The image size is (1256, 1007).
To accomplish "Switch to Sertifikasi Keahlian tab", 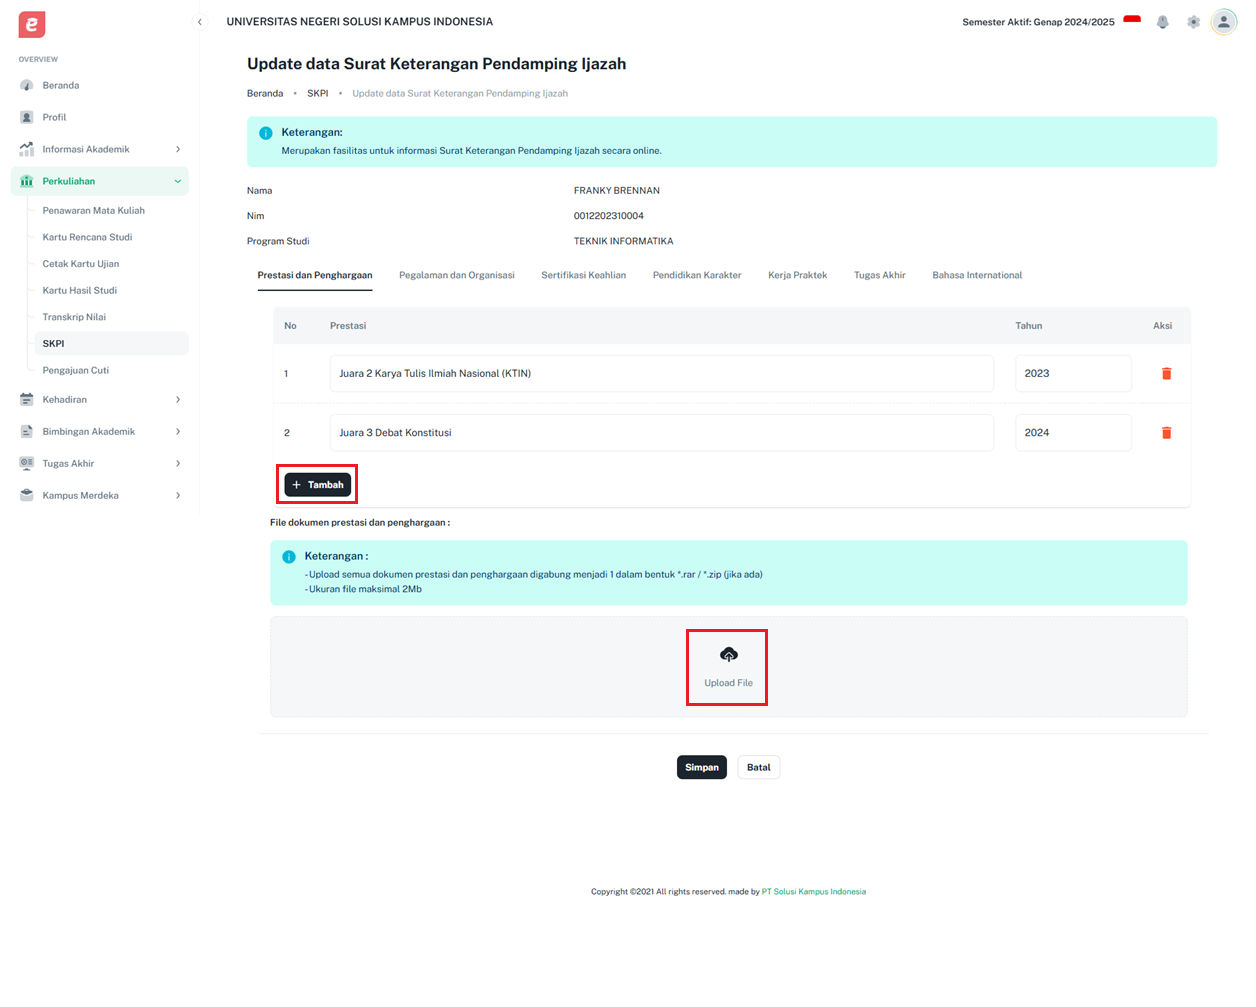I will coord(584,275).
